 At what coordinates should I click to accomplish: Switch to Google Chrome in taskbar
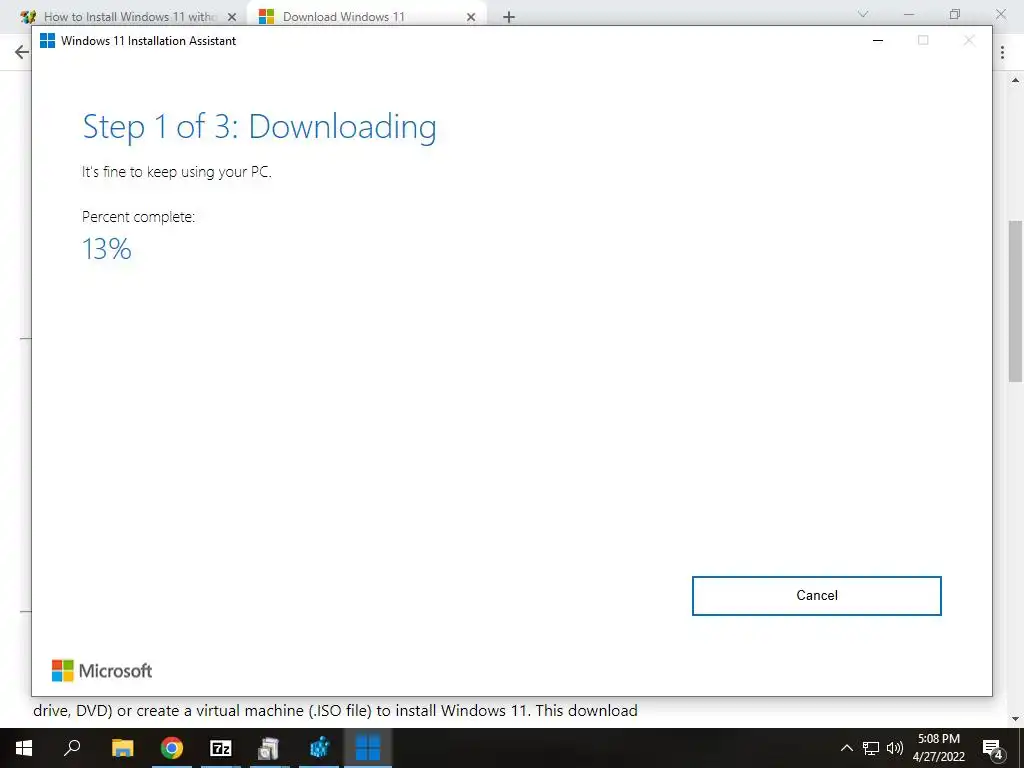pos(172,748)
